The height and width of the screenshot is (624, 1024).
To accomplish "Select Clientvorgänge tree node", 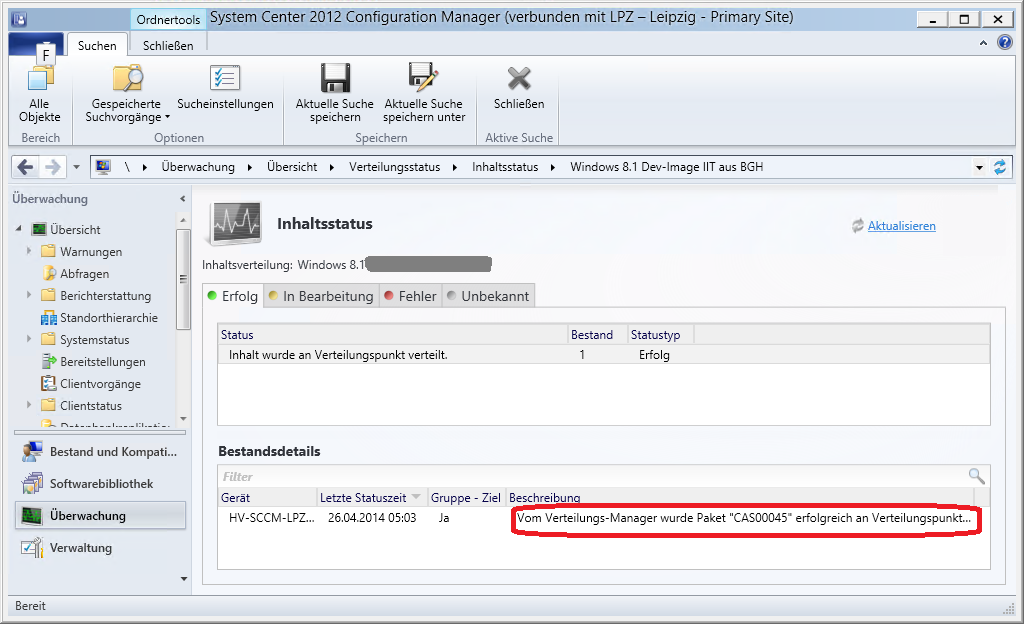I will 100,384.
